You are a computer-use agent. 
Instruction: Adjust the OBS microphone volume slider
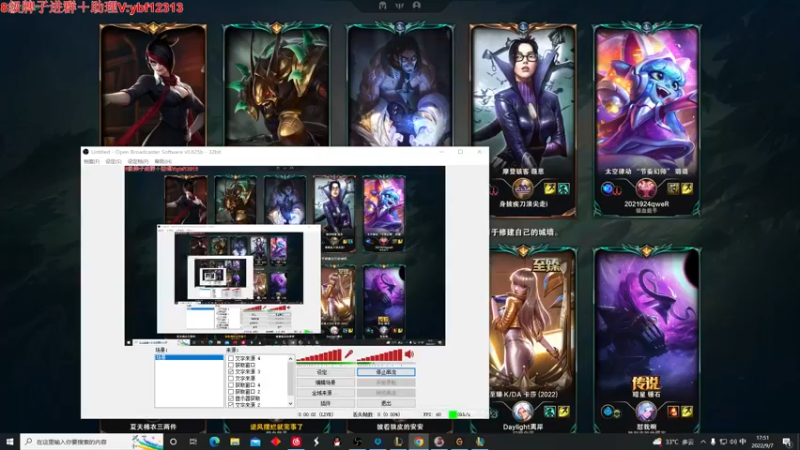[319, 355]
